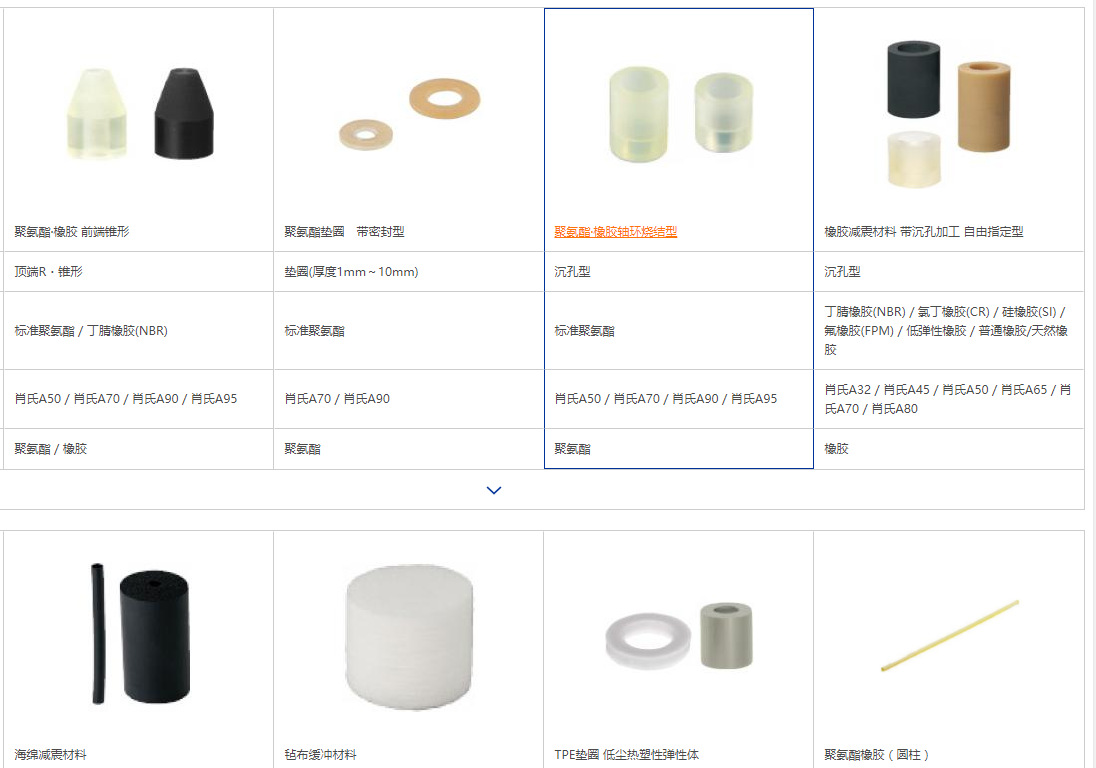Image resolution: width=1096 pixels, height=768 pixels.
Task: Click the black and tan damper cylinders image
Action: click(x=949, y=114)
